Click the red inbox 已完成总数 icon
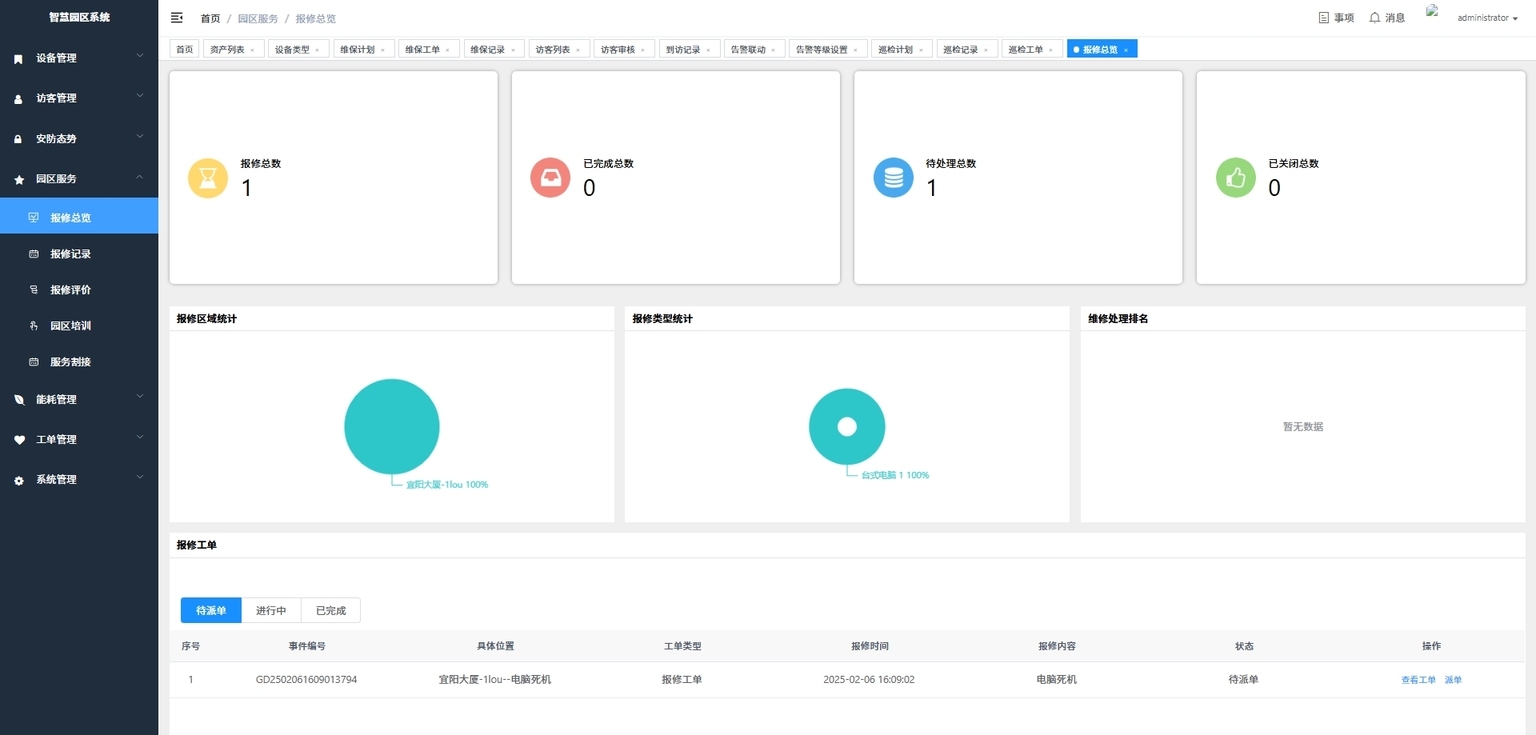 pyautogui.click(x=550, y=178)
